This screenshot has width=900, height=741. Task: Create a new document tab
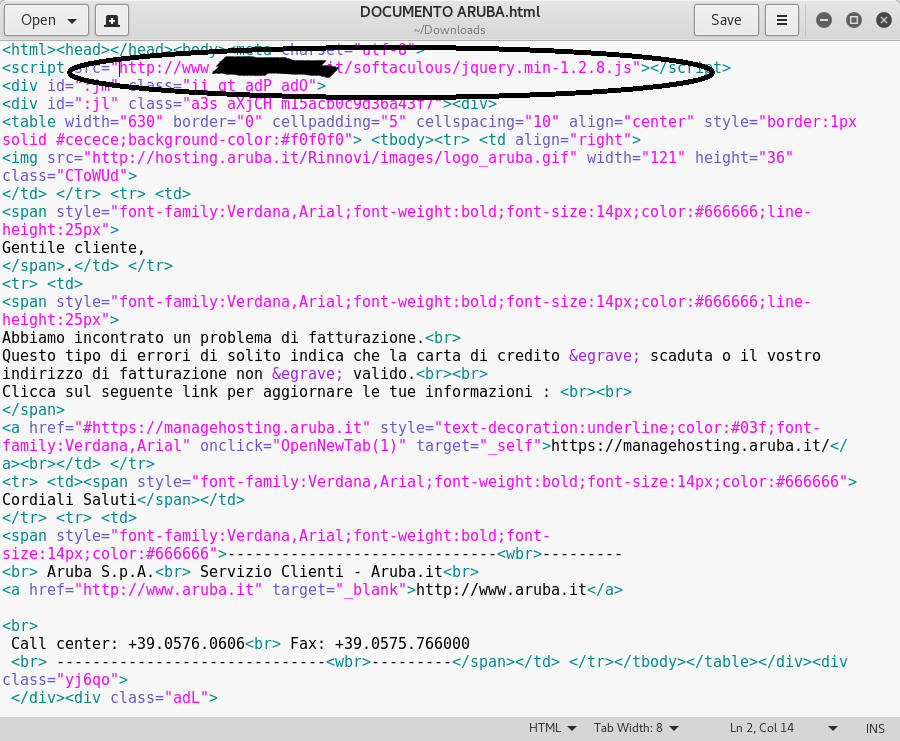click(x=111, y=20)
